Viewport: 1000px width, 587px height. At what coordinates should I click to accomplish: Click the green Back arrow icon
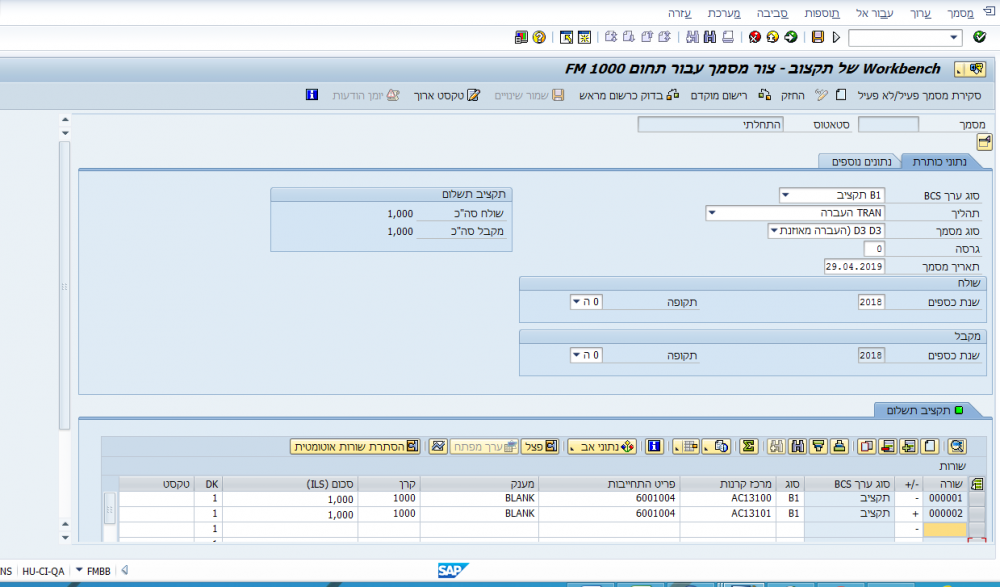point(791,37)
